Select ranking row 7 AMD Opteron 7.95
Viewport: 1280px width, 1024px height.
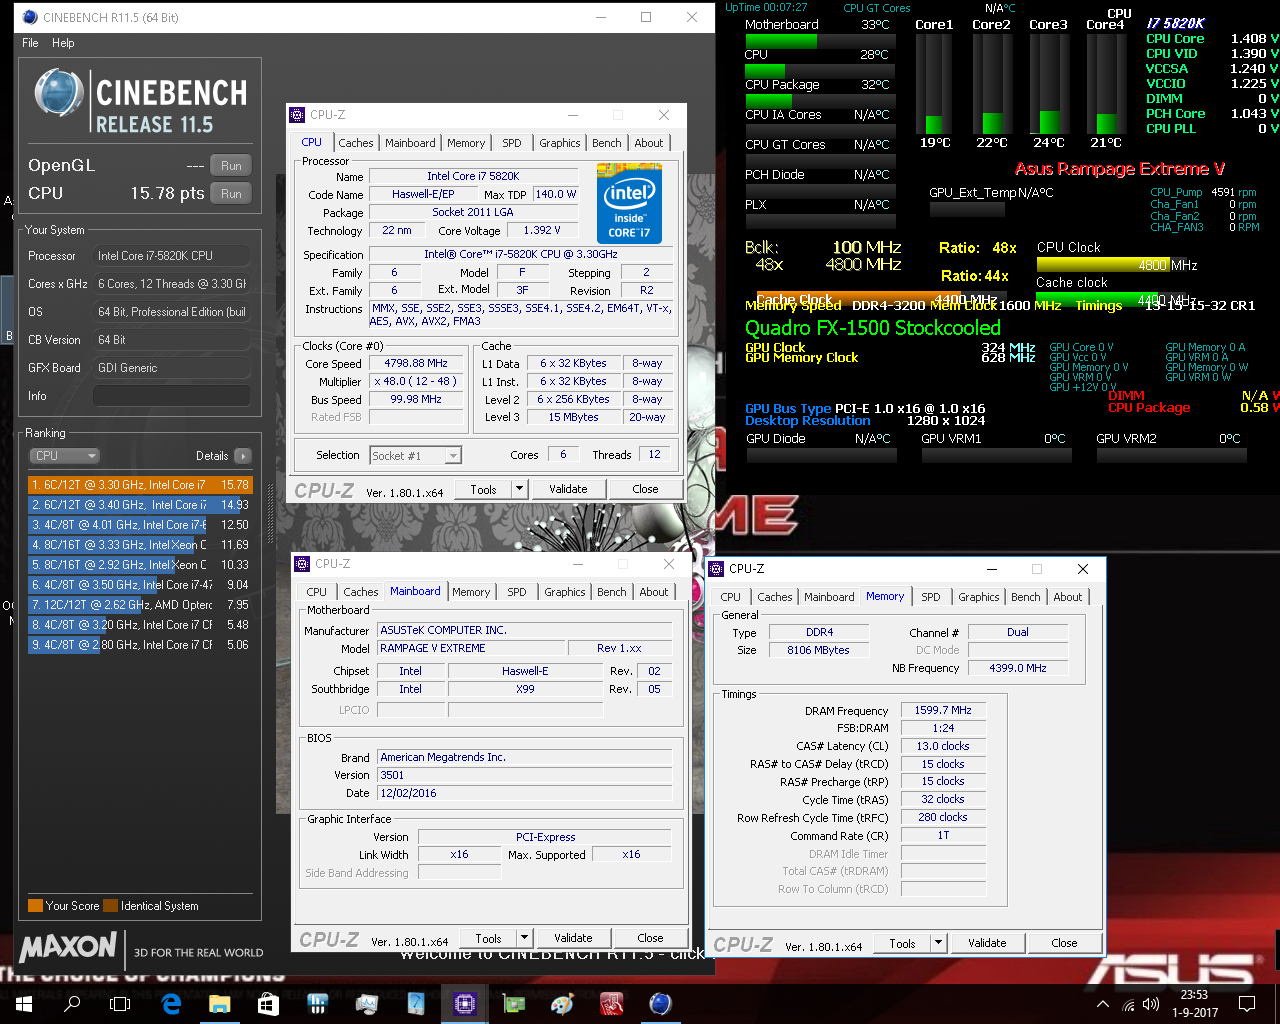coord(140,605)
